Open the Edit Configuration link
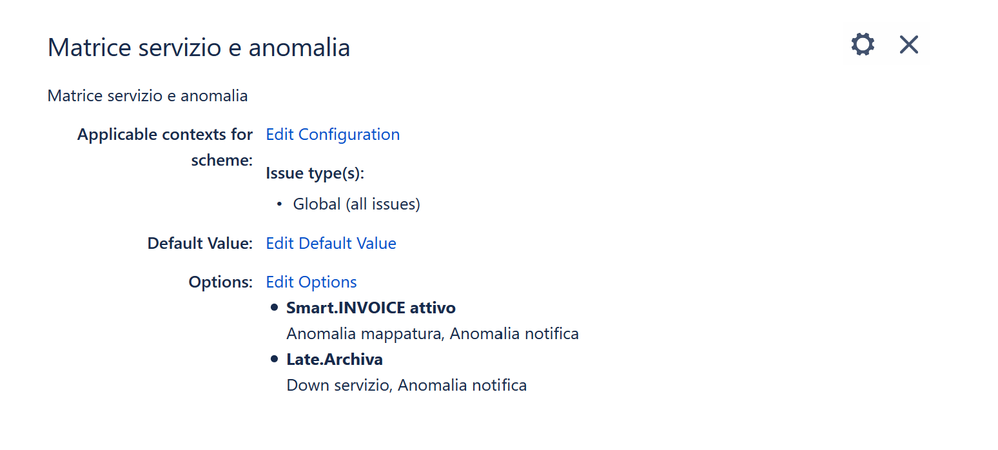Viewport: 998px width, 450px height. pyautogui.click(x=333, y=134)
